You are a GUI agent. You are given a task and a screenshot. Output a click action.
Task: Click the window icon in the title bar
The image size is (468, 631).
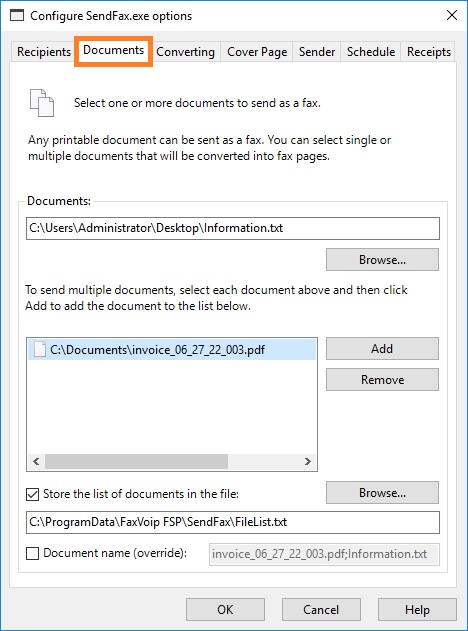click(17, 16)
